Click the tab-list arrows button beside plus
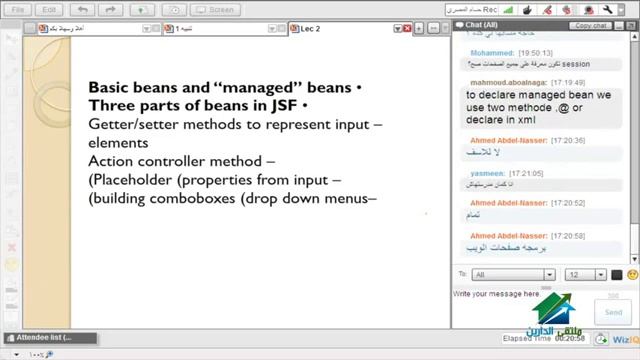The height and width of the screenshot is (360, 640). [x=433, y=28]
